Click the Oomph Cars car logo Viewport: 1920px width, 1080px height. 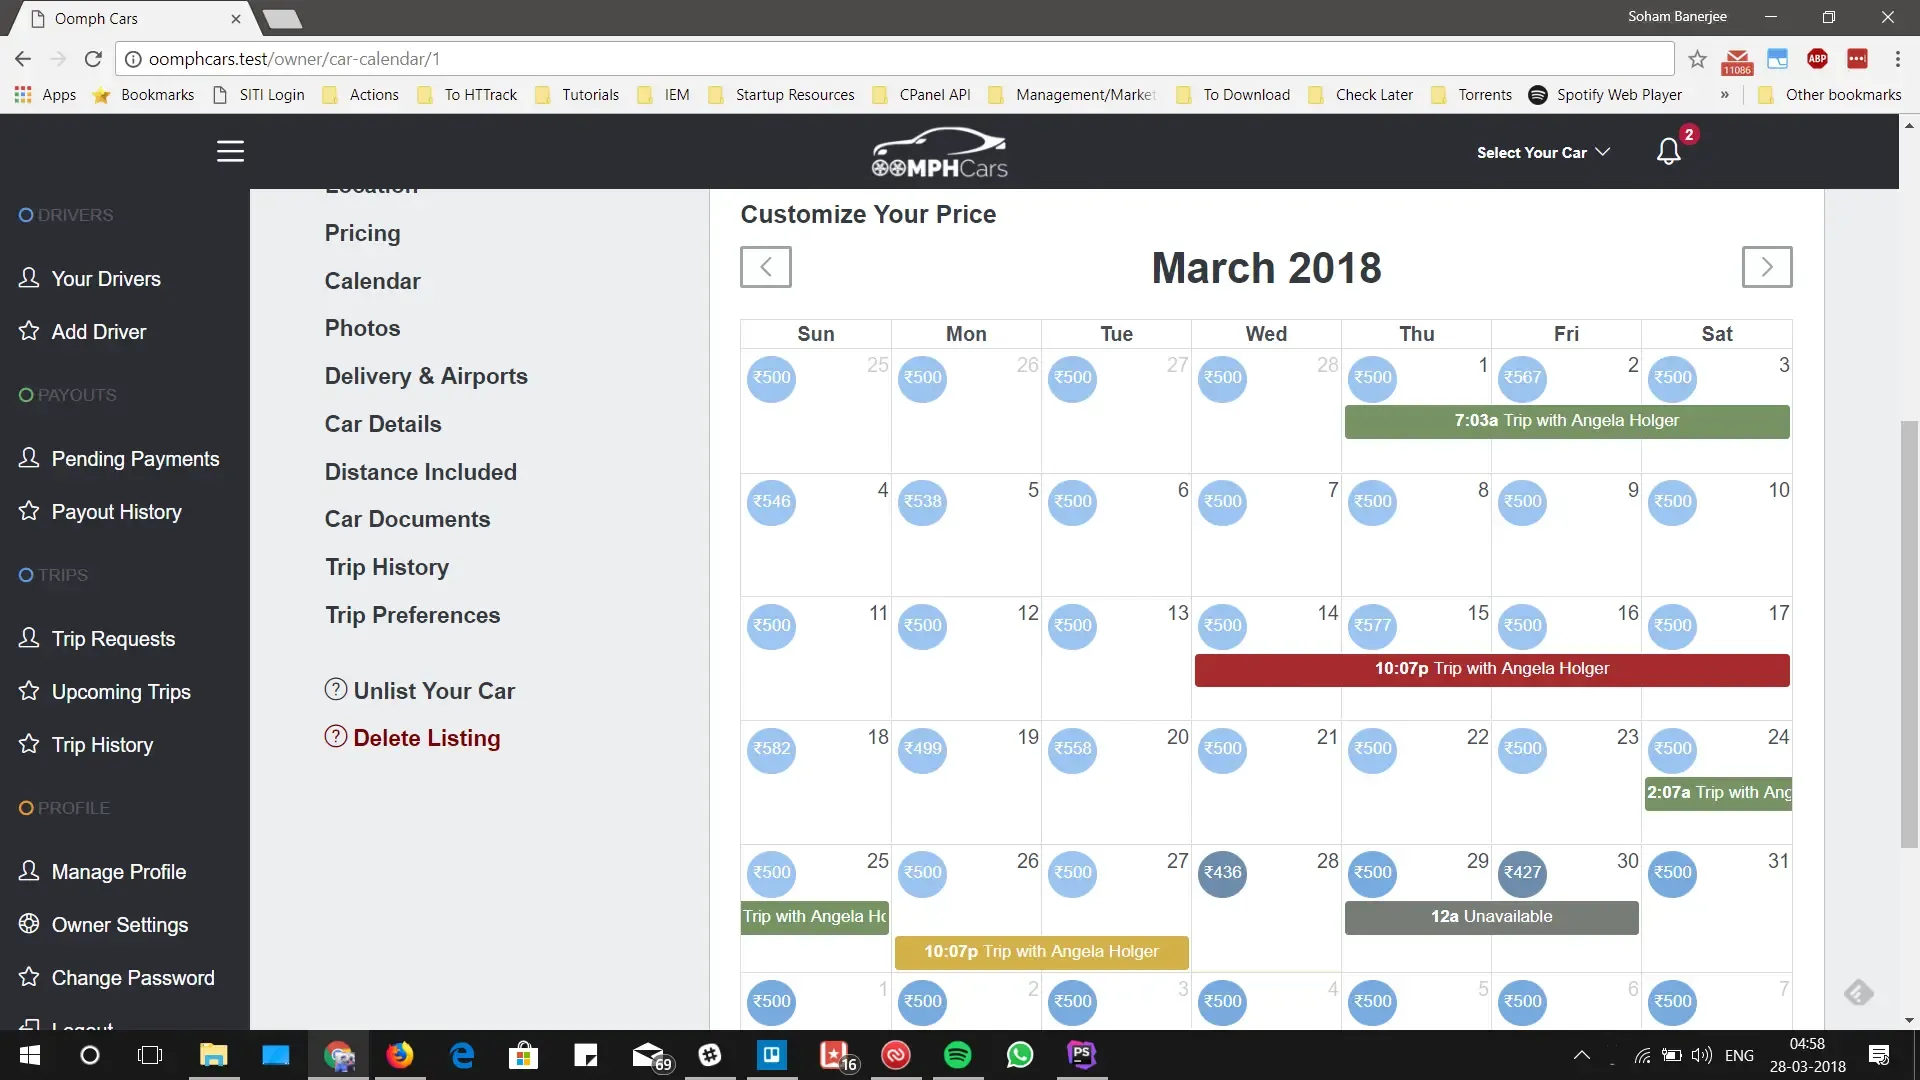pyautogui.click(x=938, y=151)
